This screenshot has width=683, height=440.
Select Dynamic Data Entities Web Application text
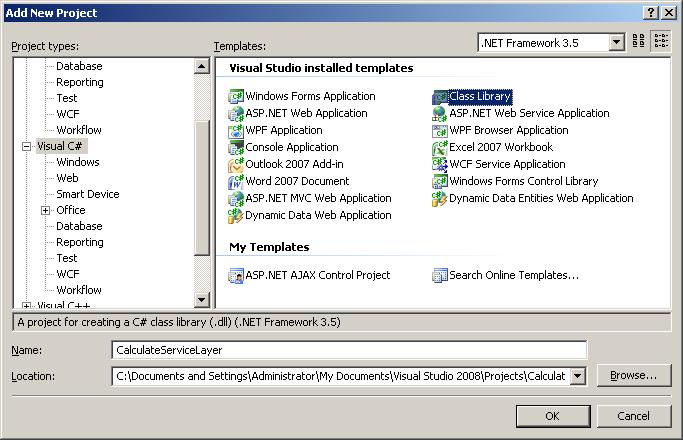point(541,198)
